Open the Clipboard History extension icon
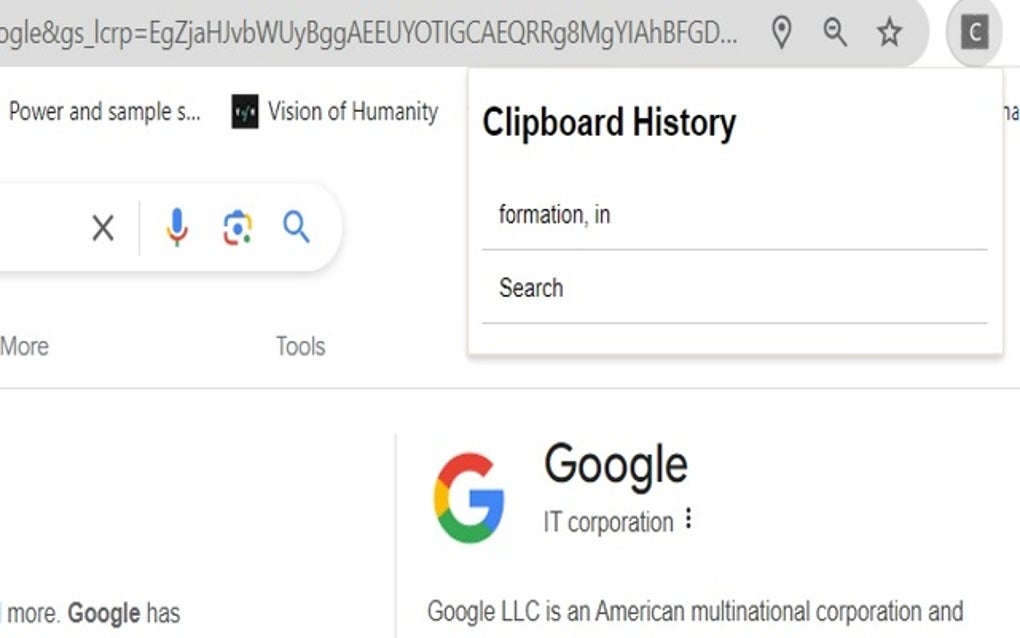This screenshot has height=638, width=1020. coord(972,31)
